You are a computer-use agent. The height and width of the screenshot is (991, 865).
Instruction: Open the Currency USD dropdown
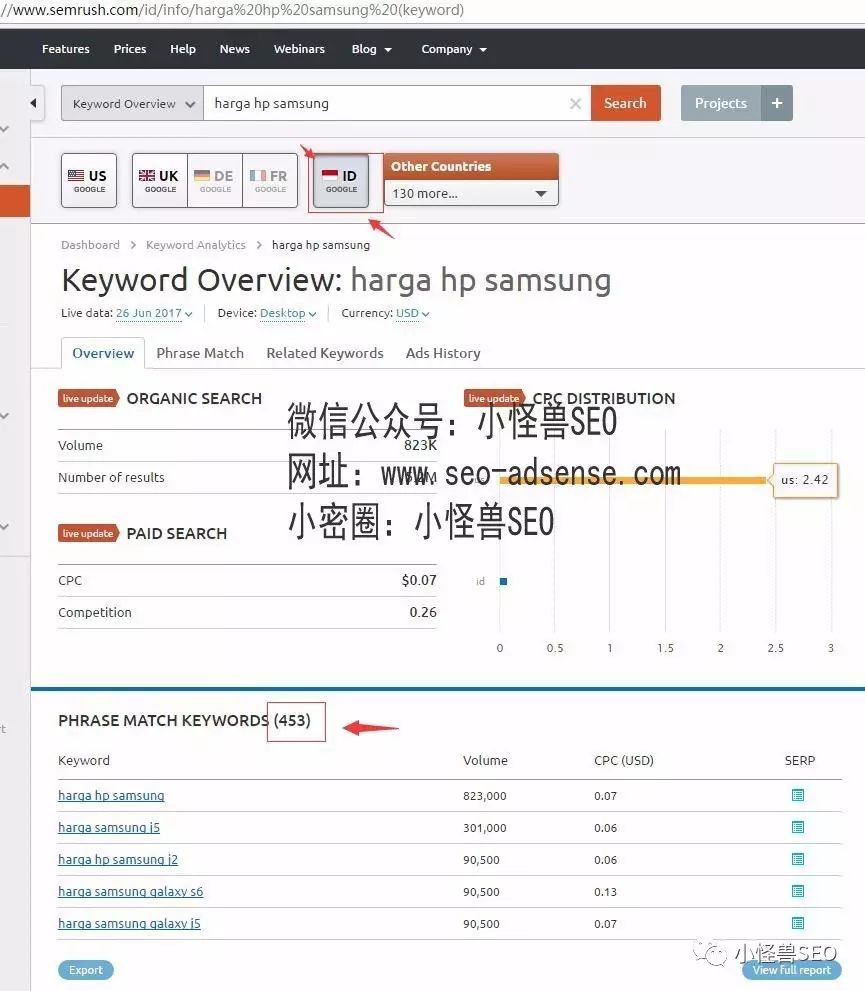(x=412, y=313)
